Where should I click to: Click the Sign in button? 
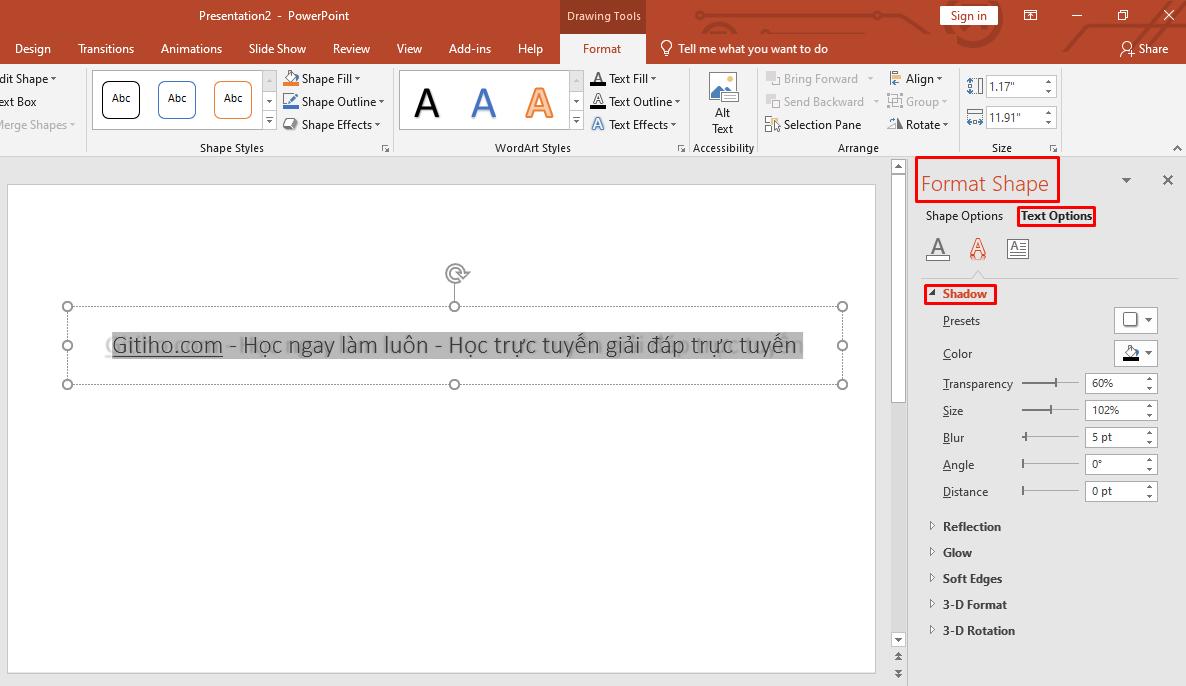coord(967,15)
